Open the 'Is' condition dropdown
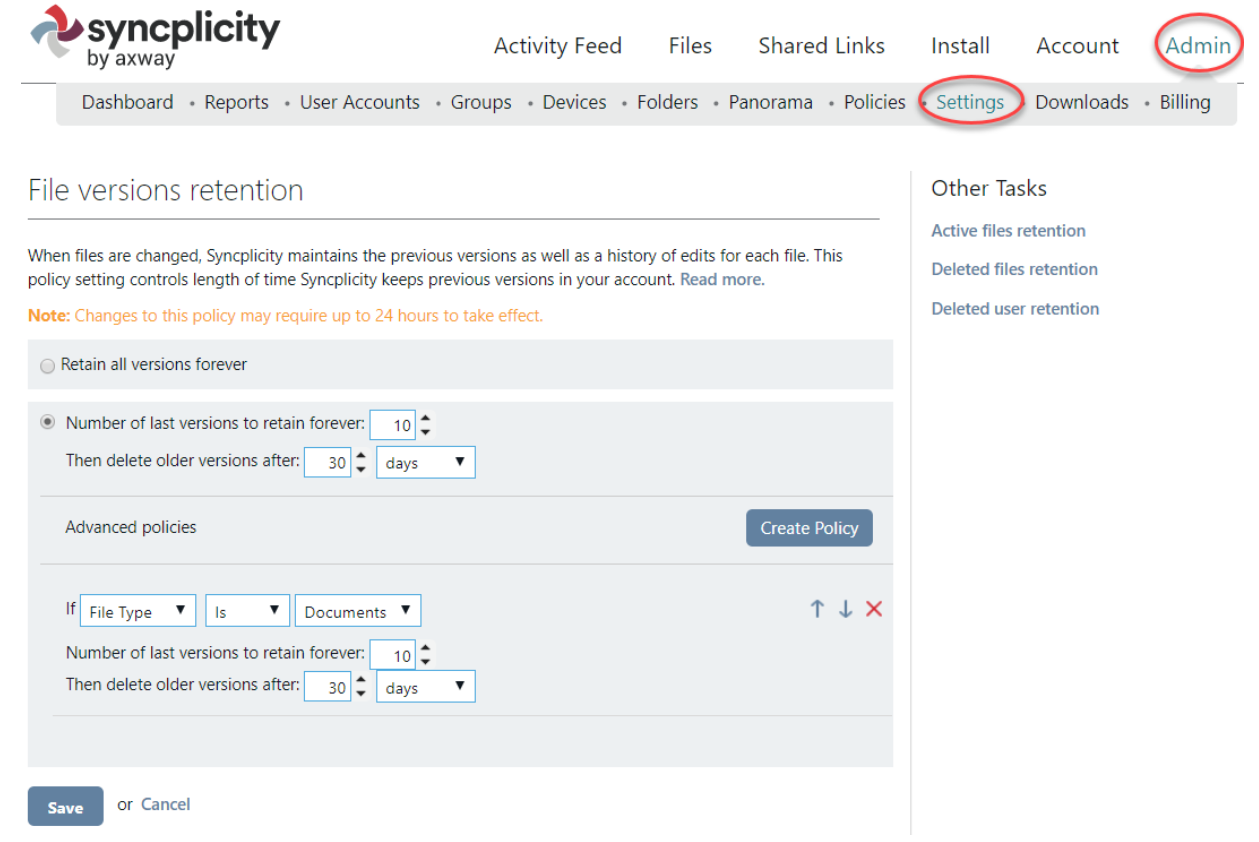The width and height of the screenshot is (1259, 842). (246, 610)
